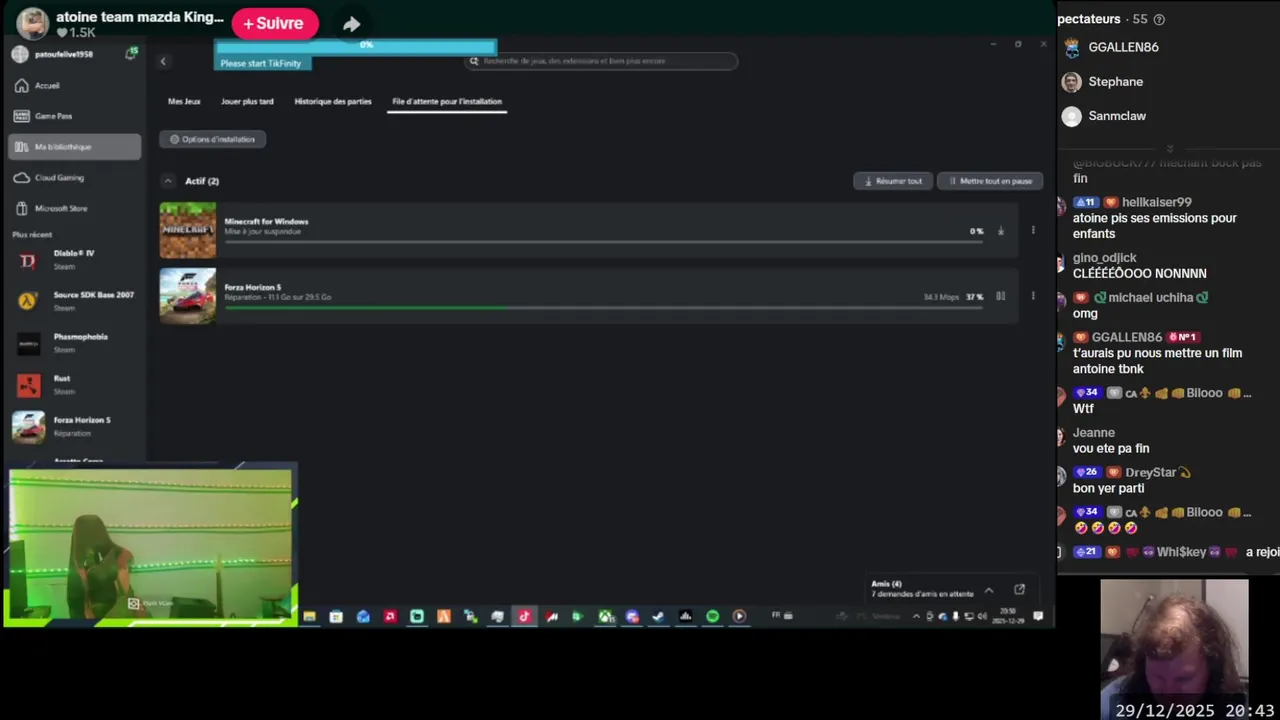Image resolution: width=1280 pixels, height=720 pixels.
Task: Focus the game search field
Action: click(602, 61)
